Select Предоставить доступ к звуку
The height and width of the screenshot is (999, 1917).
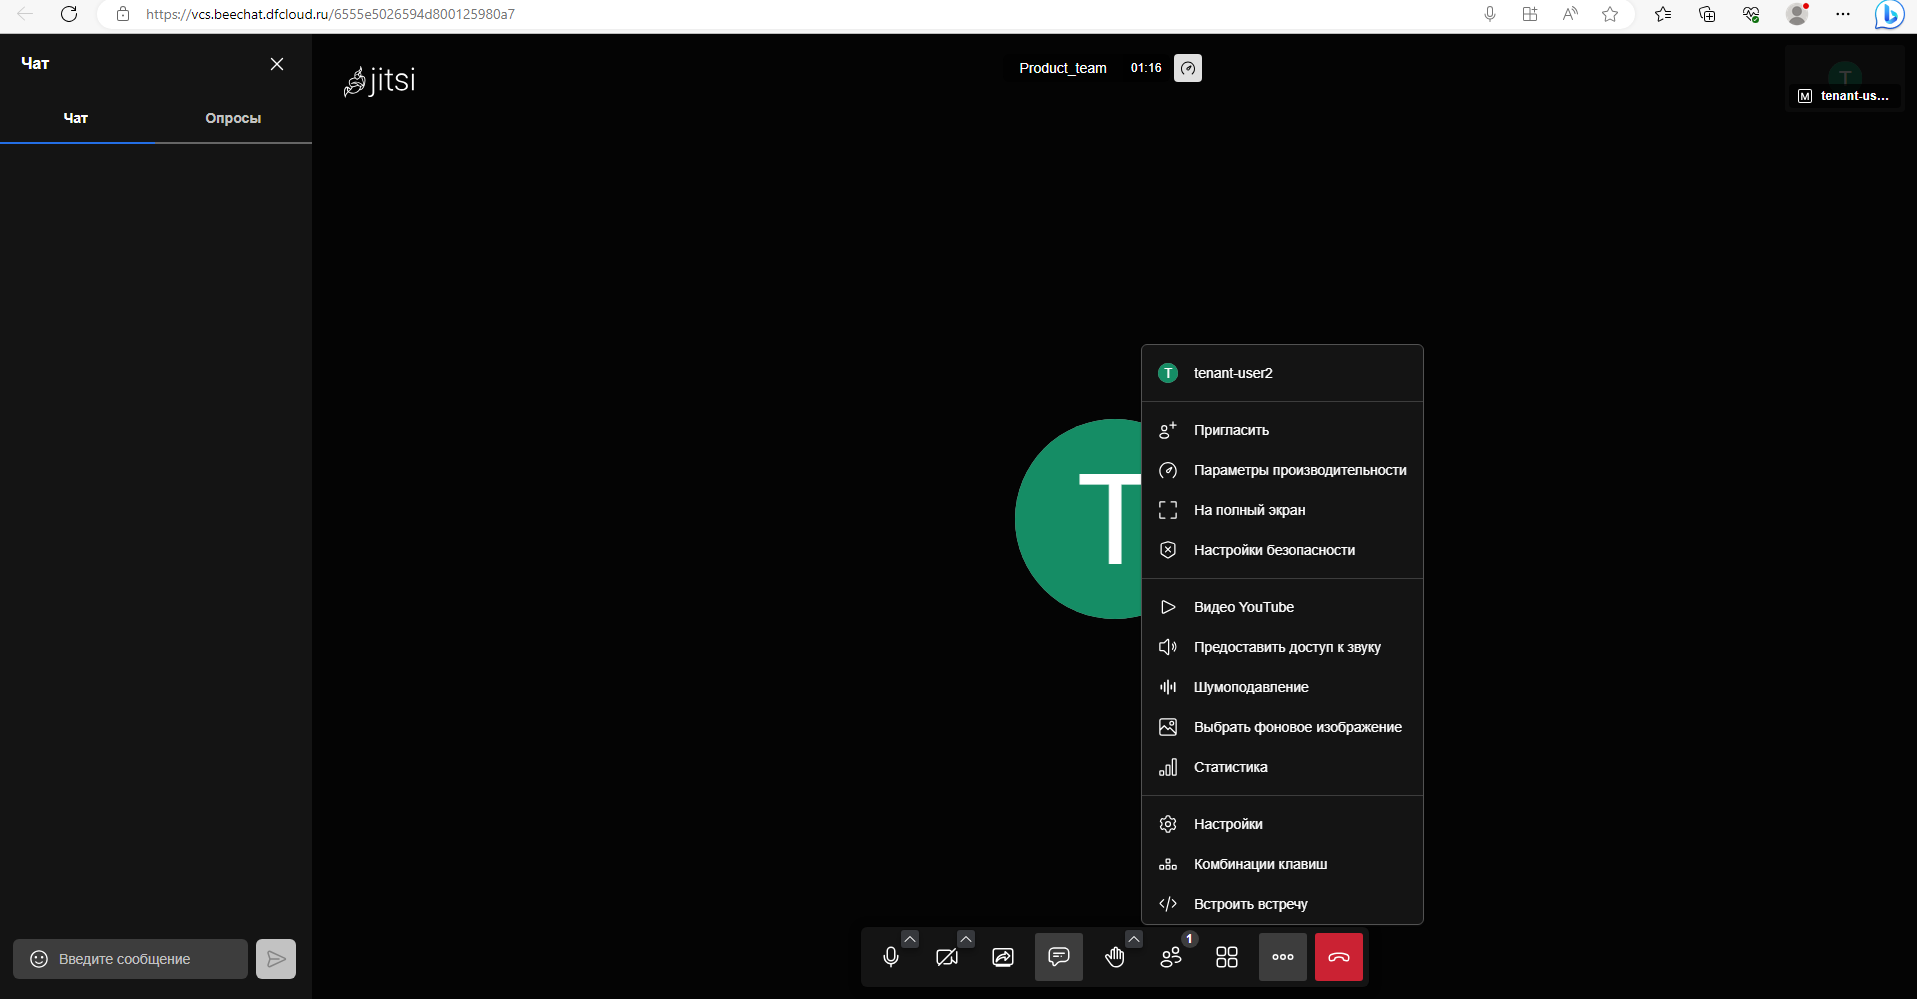pos(1282,647)
